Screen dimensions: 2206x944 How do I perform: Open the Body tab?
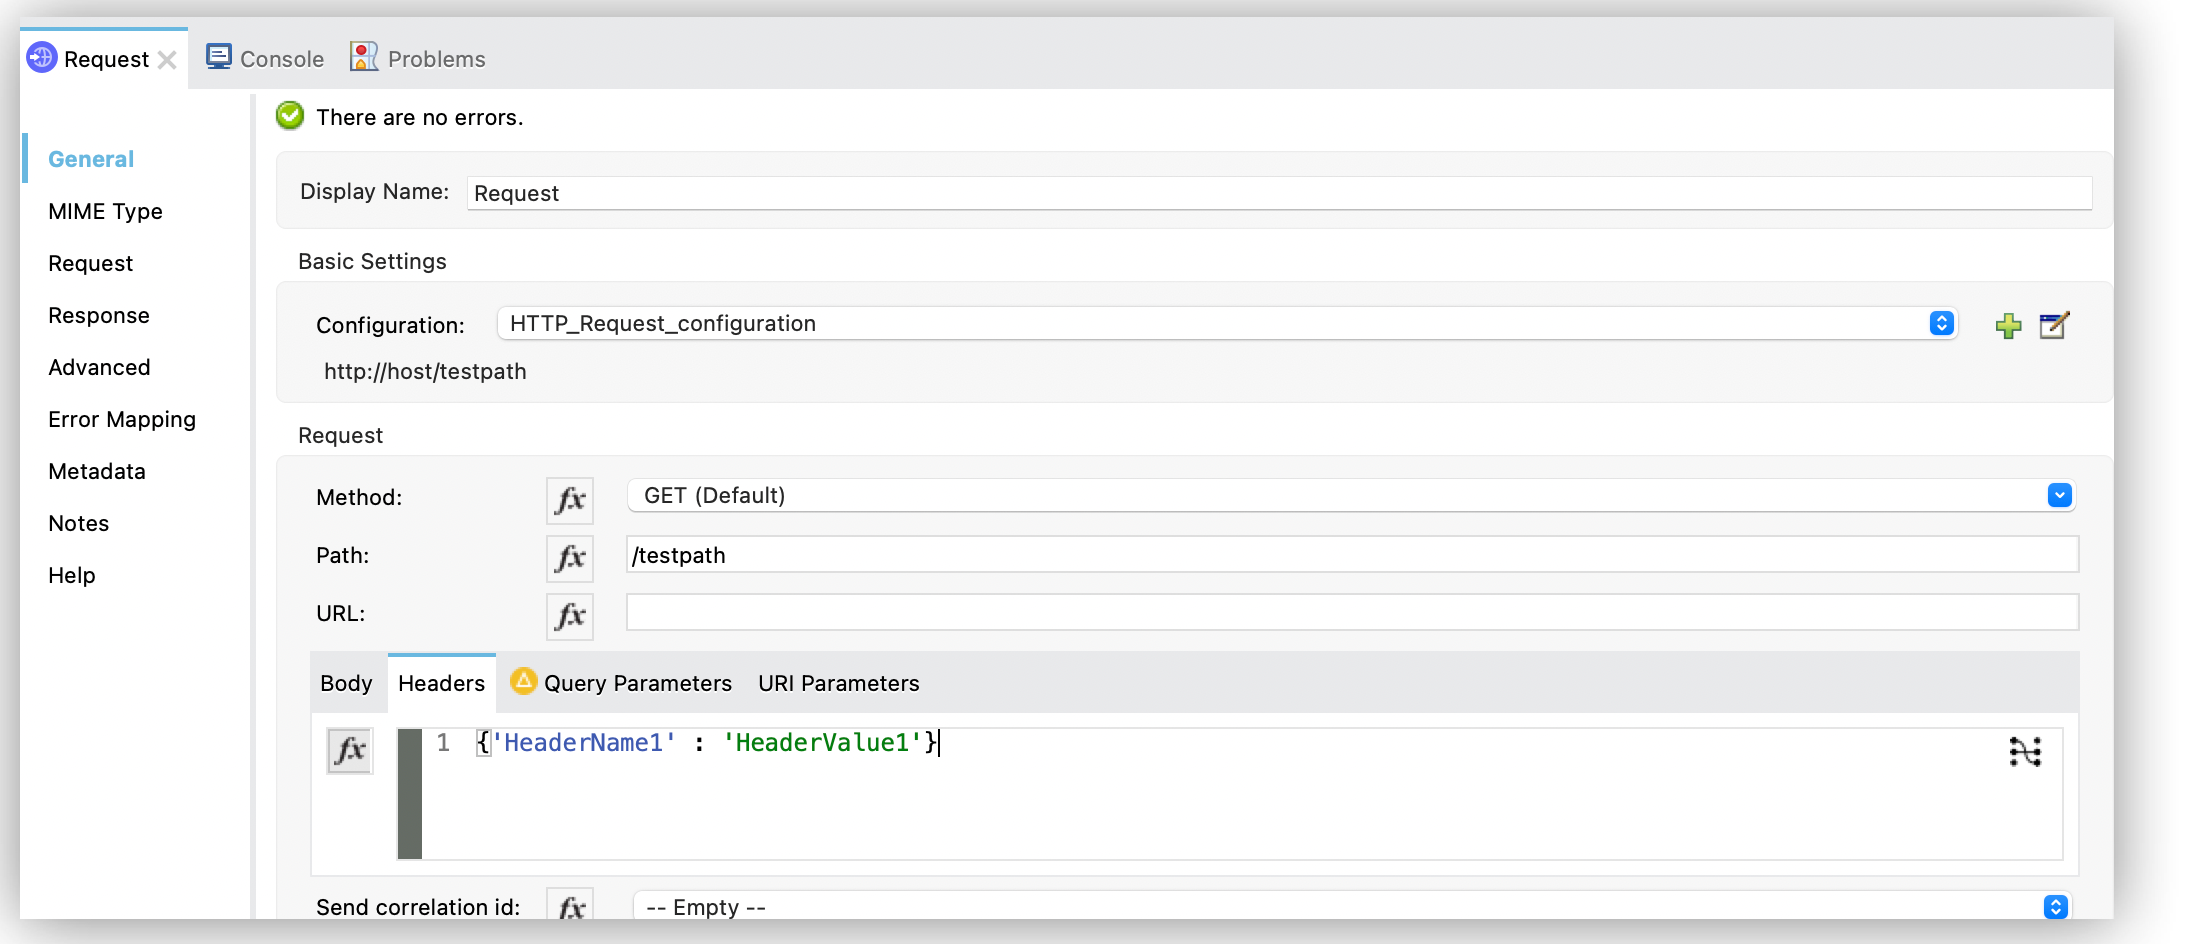pyautogui.click(x=346, y=683)
